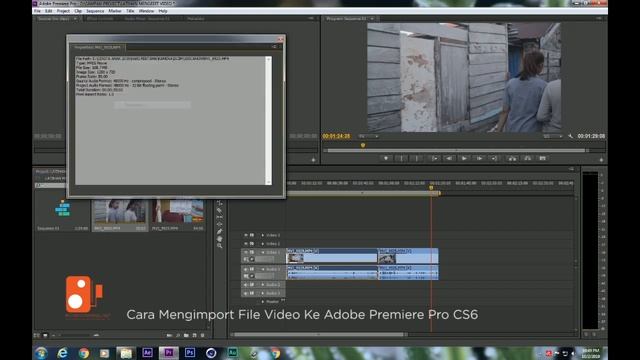Image resolution: width=640 pixels, height=360 pixels.
Task: Collapse the Video 1 track
Action: [263, 252]
